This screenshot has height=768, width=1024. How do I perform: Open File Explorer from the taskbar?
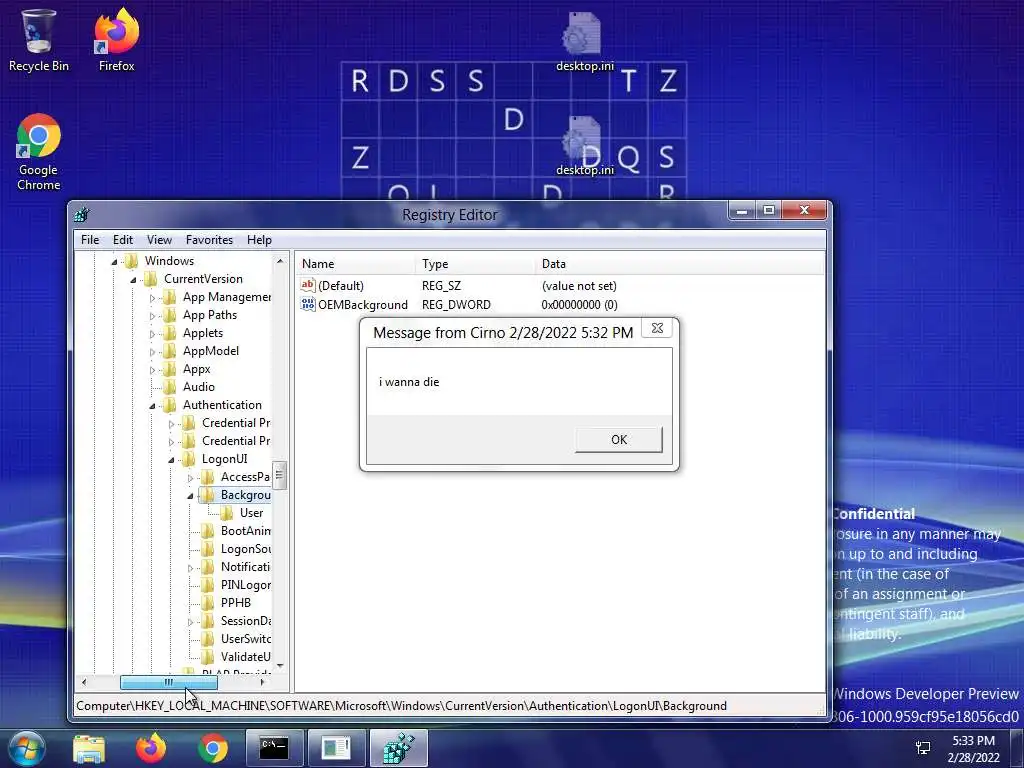point(89,748)
